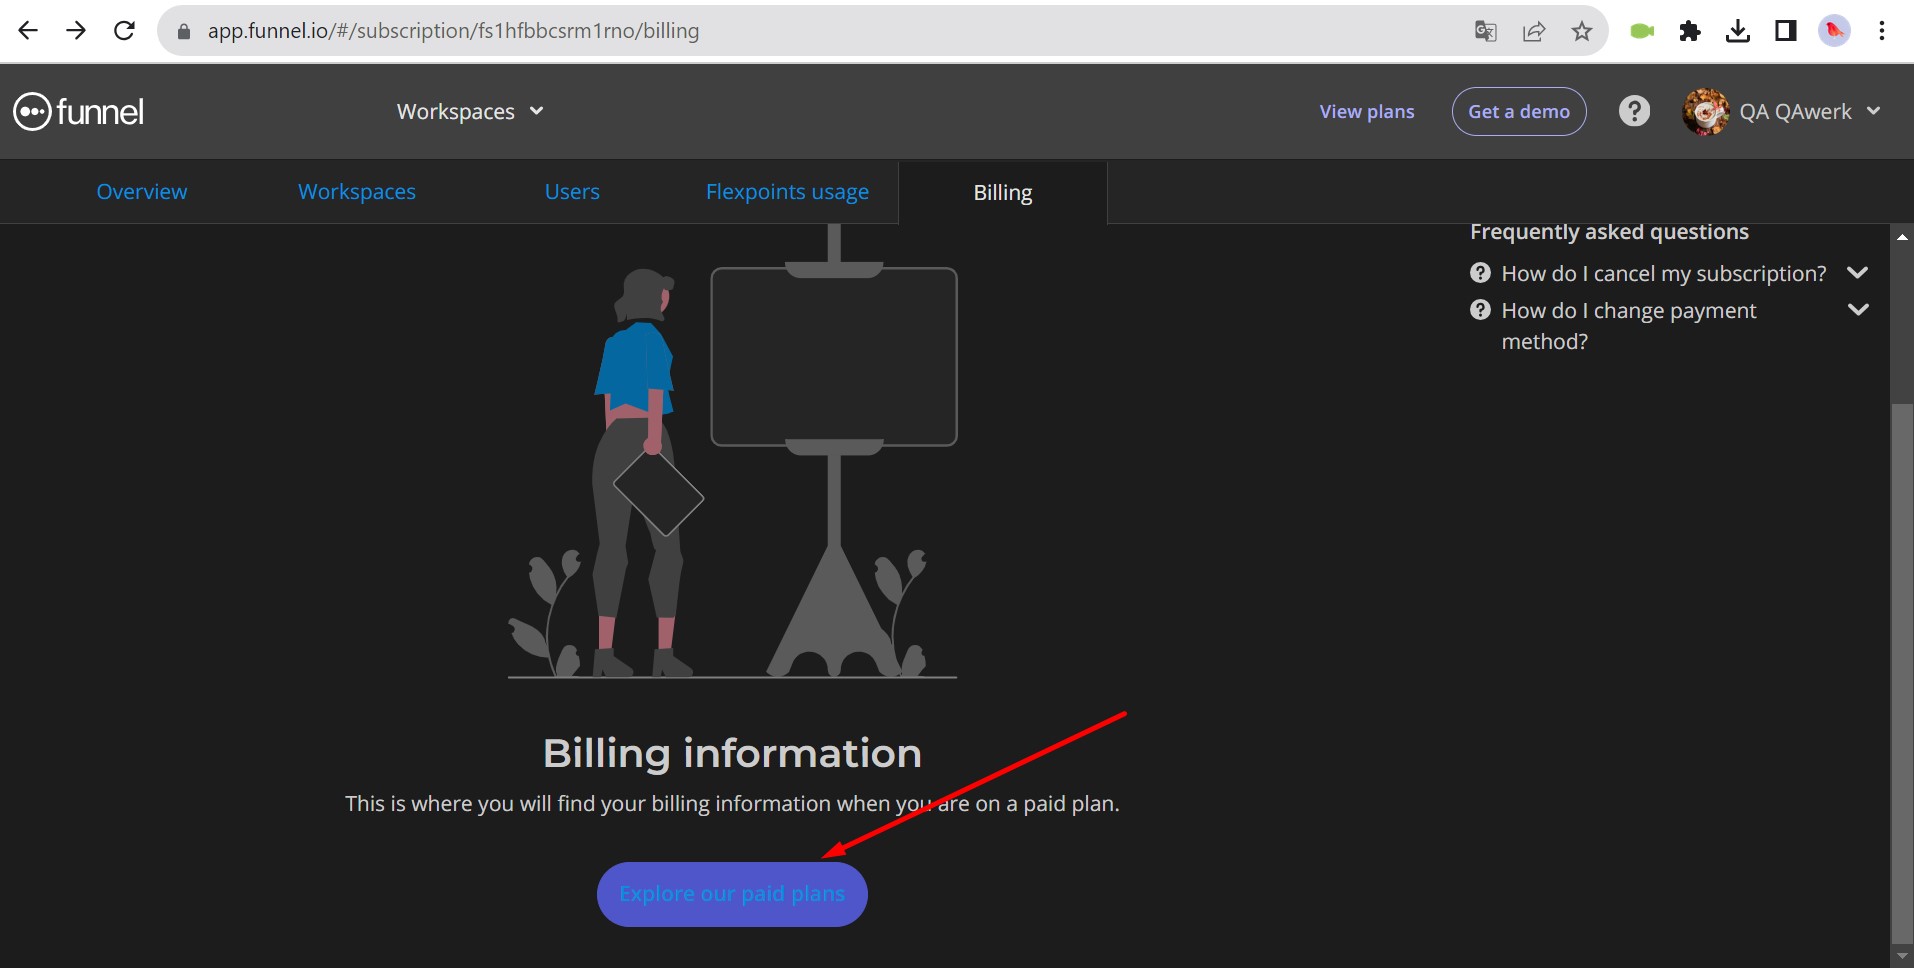Click the QA QAwerk user avatar
The height and width of the screenshot is (968, 1914).
click(1706, 111)
